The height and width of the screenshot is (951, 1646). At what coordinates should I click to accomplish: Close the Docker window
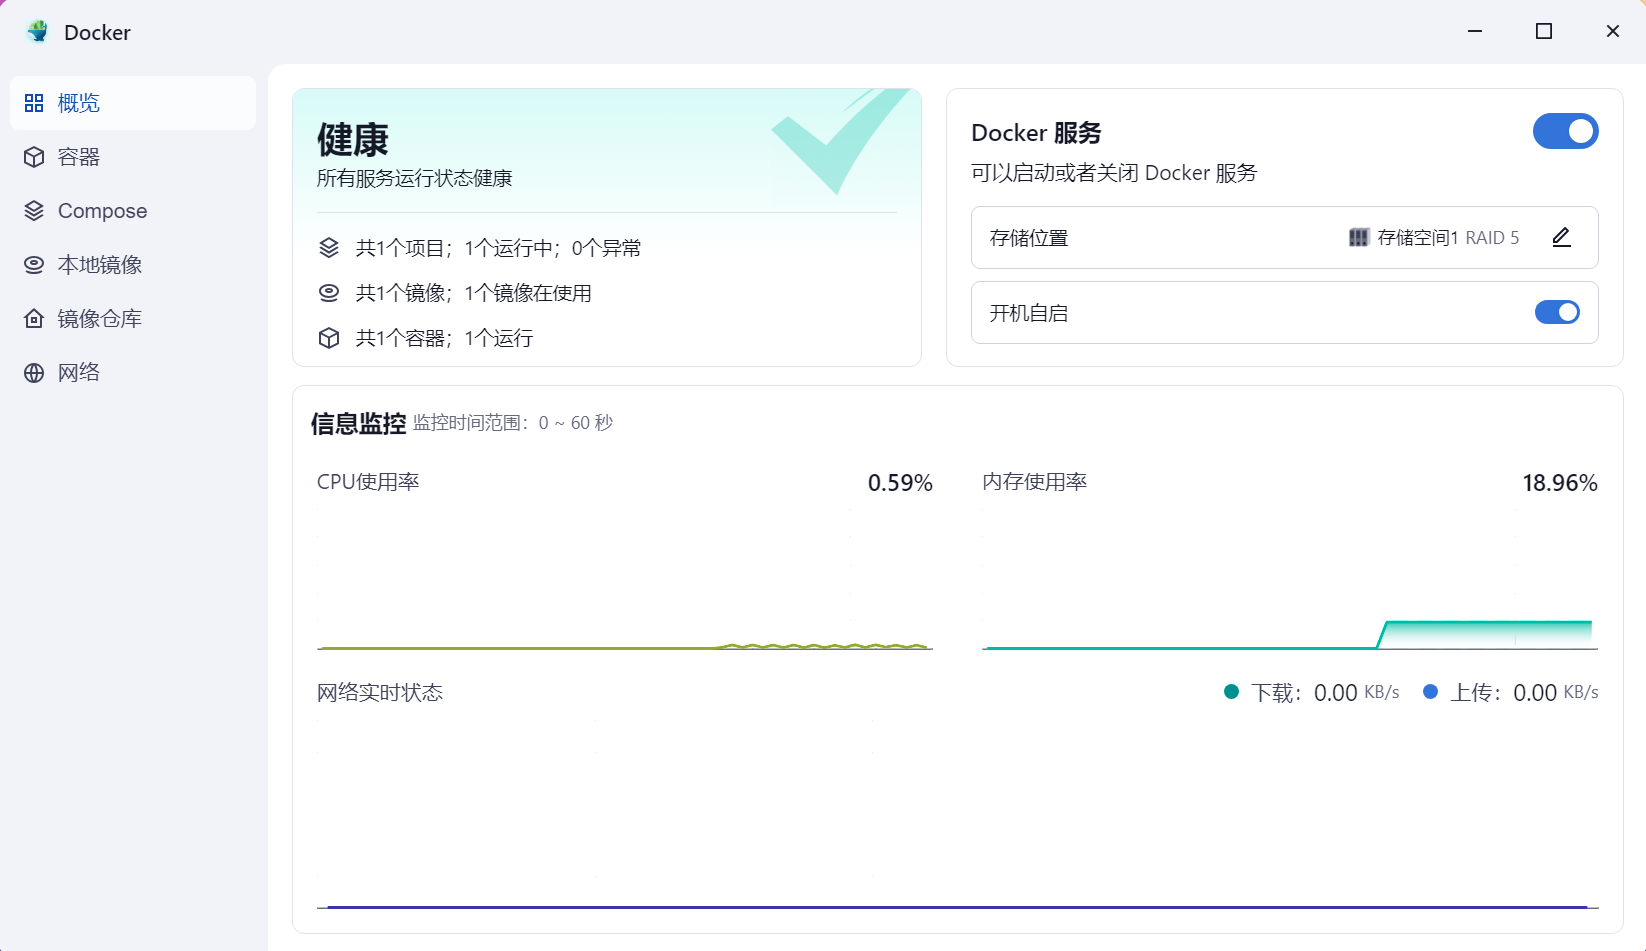(1613, 31)
